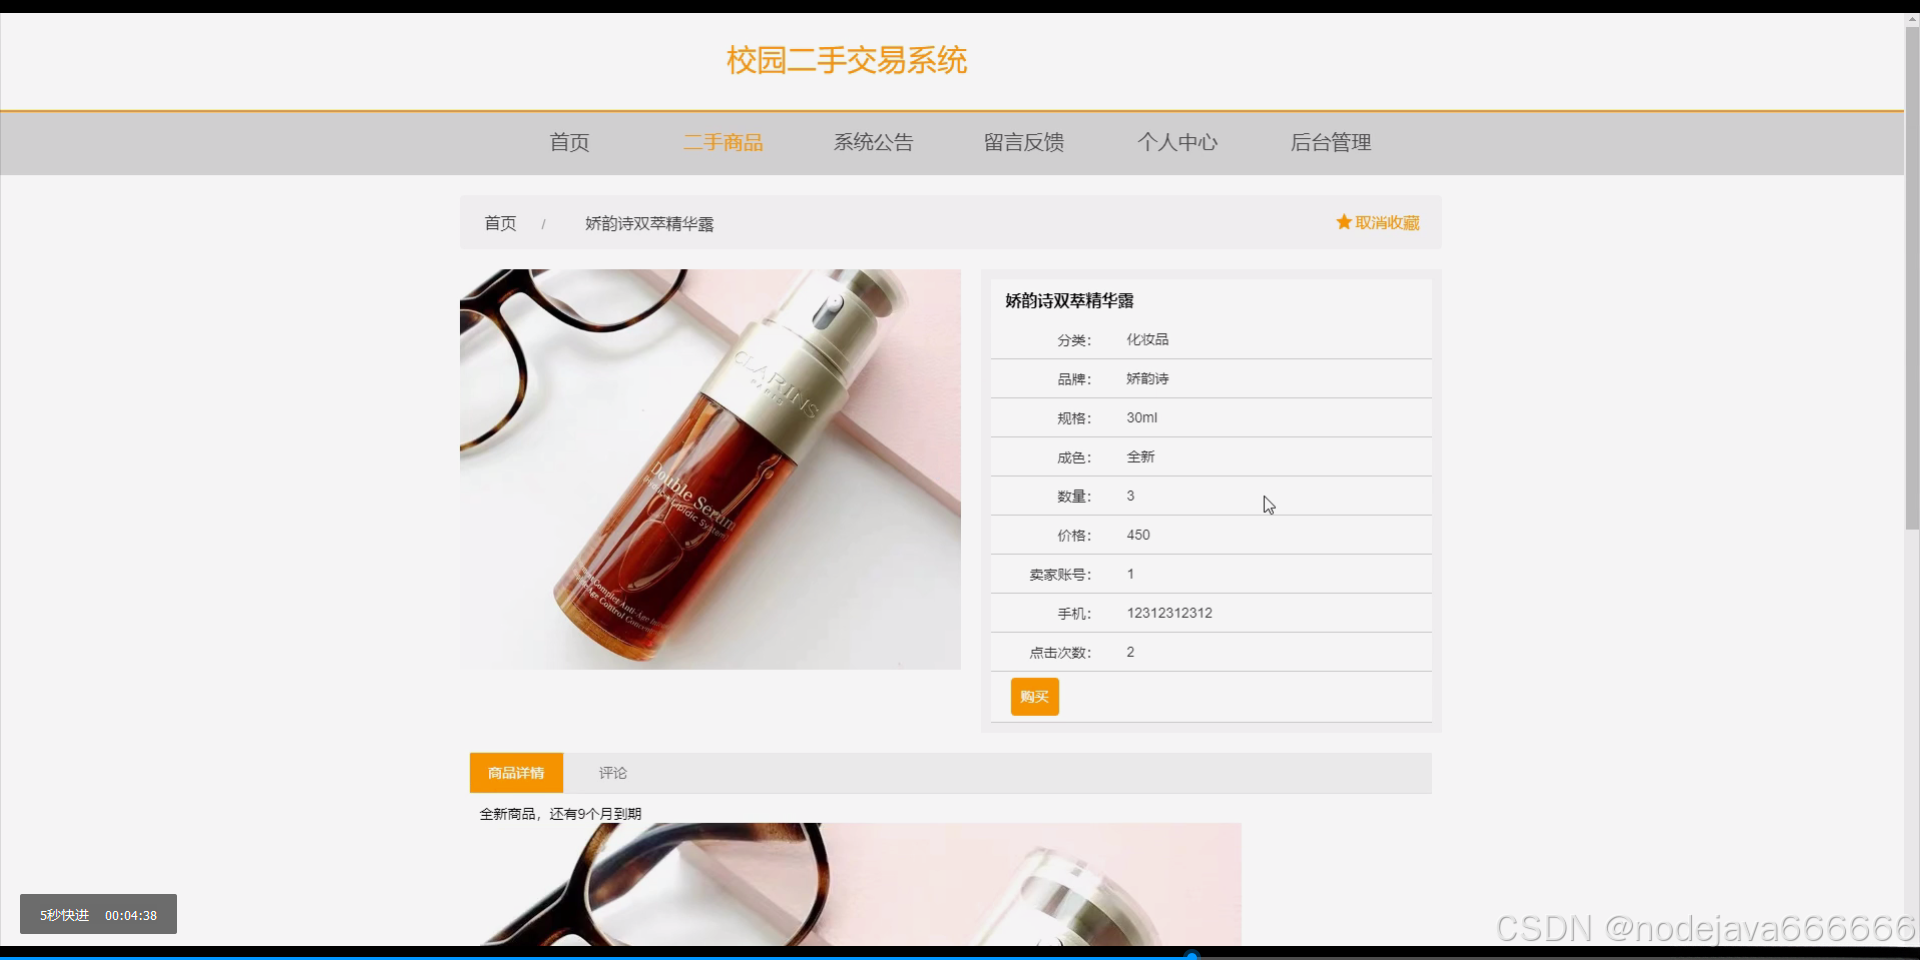This screenshot has height=960, width=1920.
Task: Click the page's vertical scrollbar thumb
Action: (x=1912, y=278)
